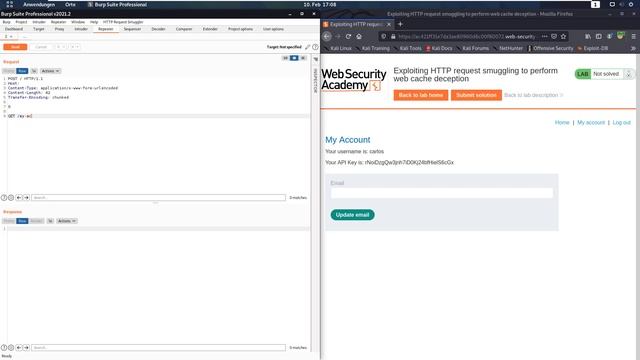Switch response view to Raw
The height and width of the screenshot is (360, 640).
(22, 221)
